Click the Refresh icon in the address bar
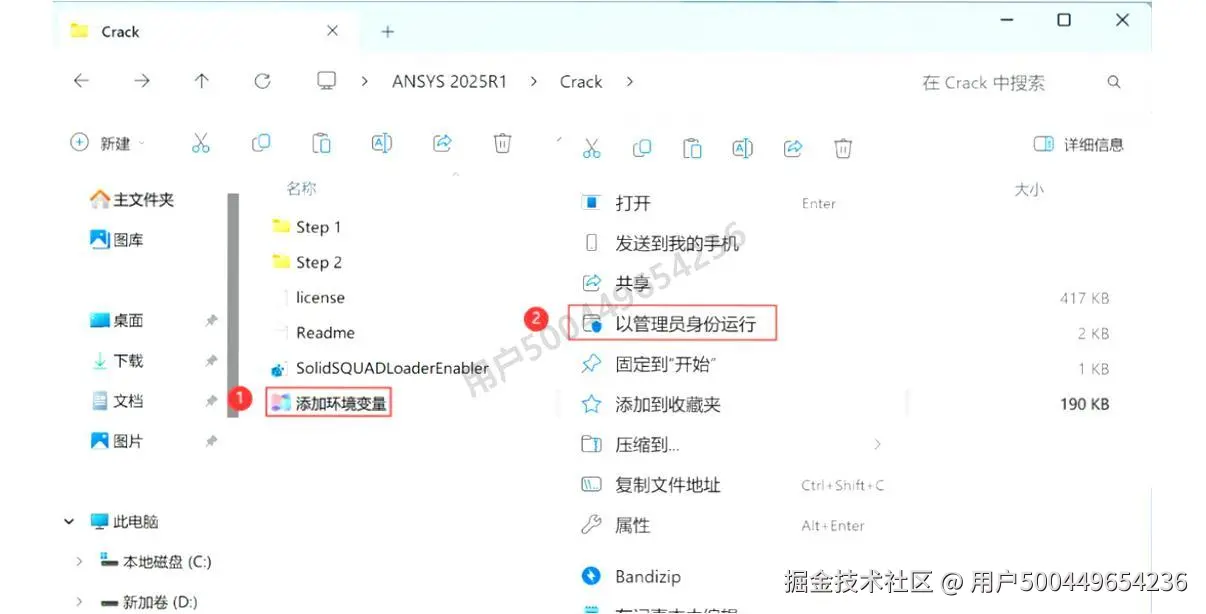The image size is (1206, 614). tap(262, 81)
